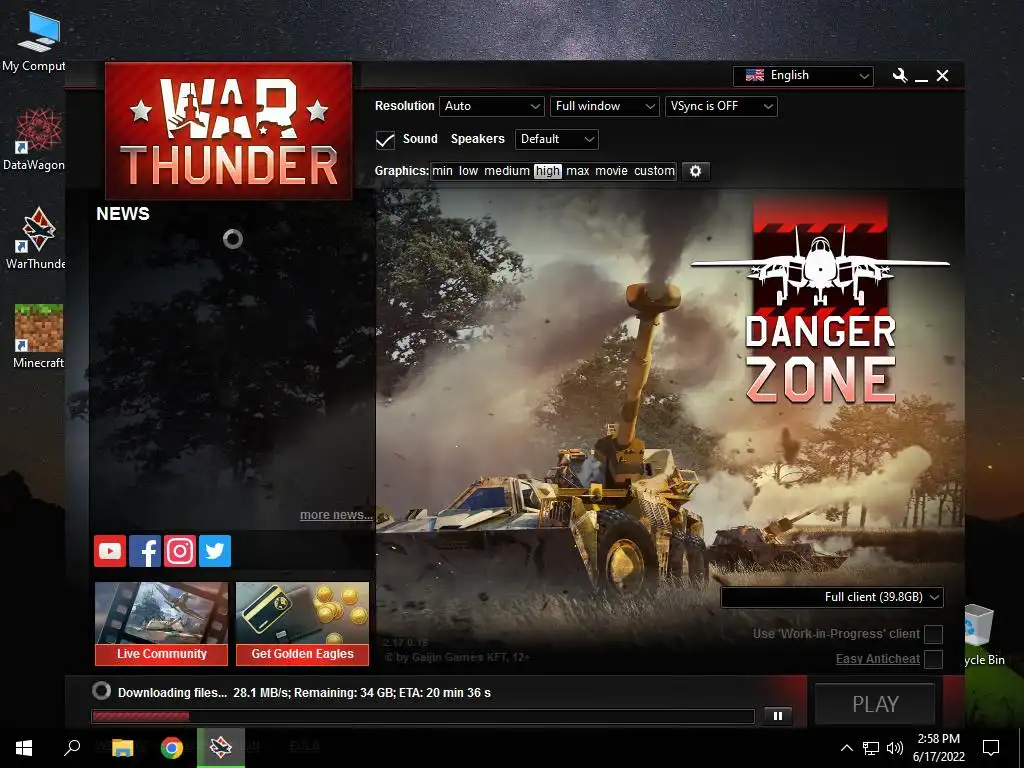Open notification center icon
This screenshot has height=768, width=1024.
coord(991,748)
